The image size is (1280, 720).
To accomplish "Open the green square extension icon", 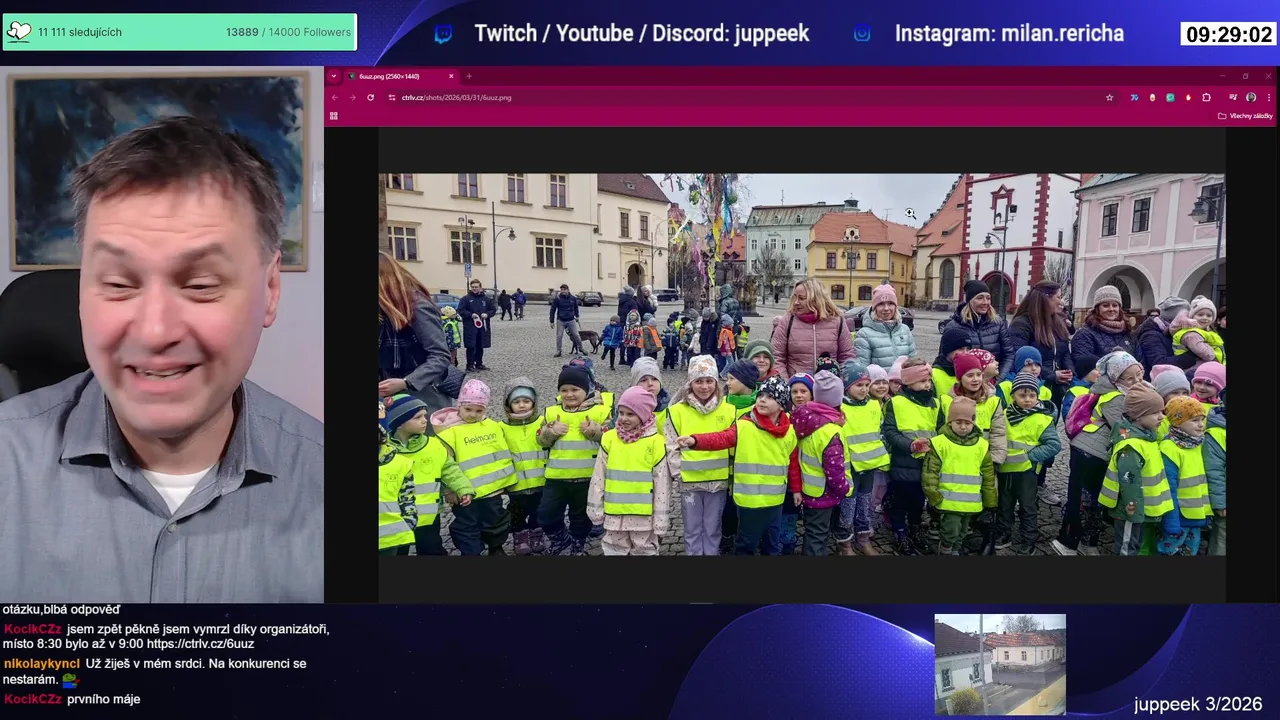I will point(1170,97).
